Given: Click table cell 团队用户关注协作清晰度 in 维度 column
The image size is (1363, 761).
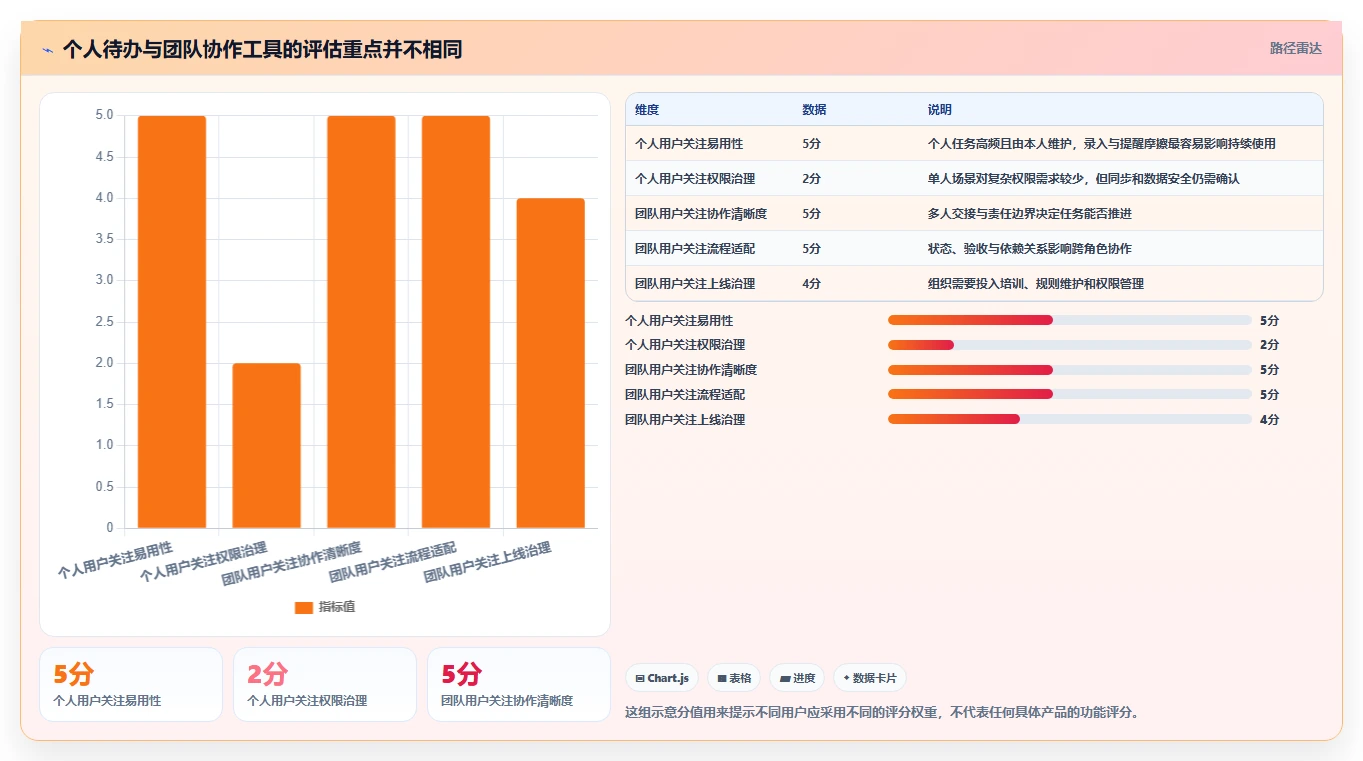Looking at the screenshot, I should 701,214.
